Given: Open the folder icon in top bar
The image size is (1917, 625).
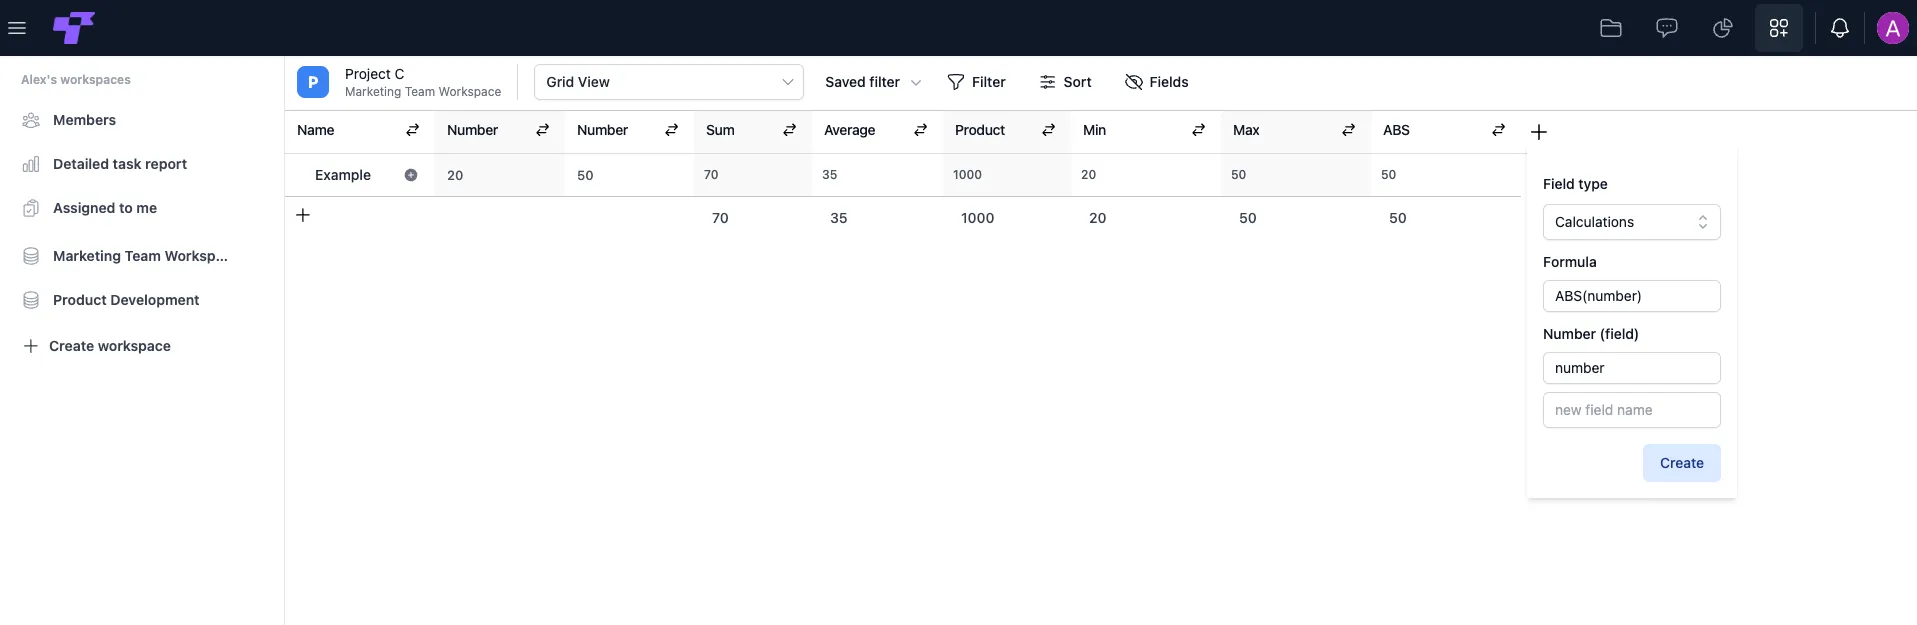Looking at the screenshot, I should [1611, 28].
